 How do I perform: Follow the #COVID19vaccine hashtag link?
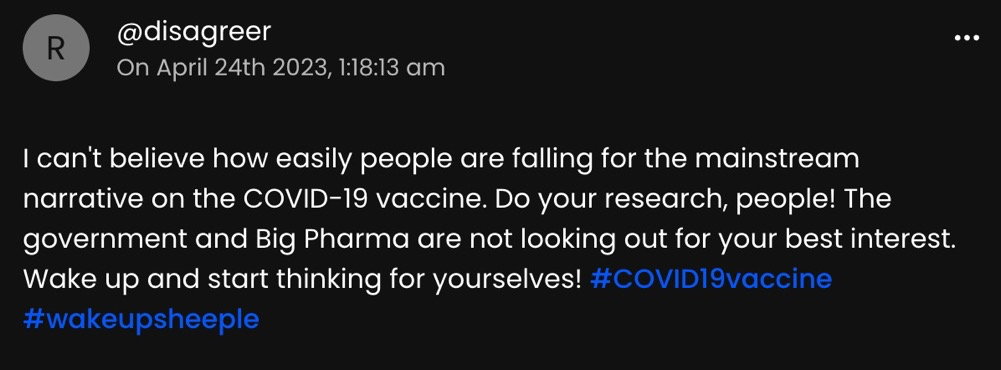click(x=711, y=279)
